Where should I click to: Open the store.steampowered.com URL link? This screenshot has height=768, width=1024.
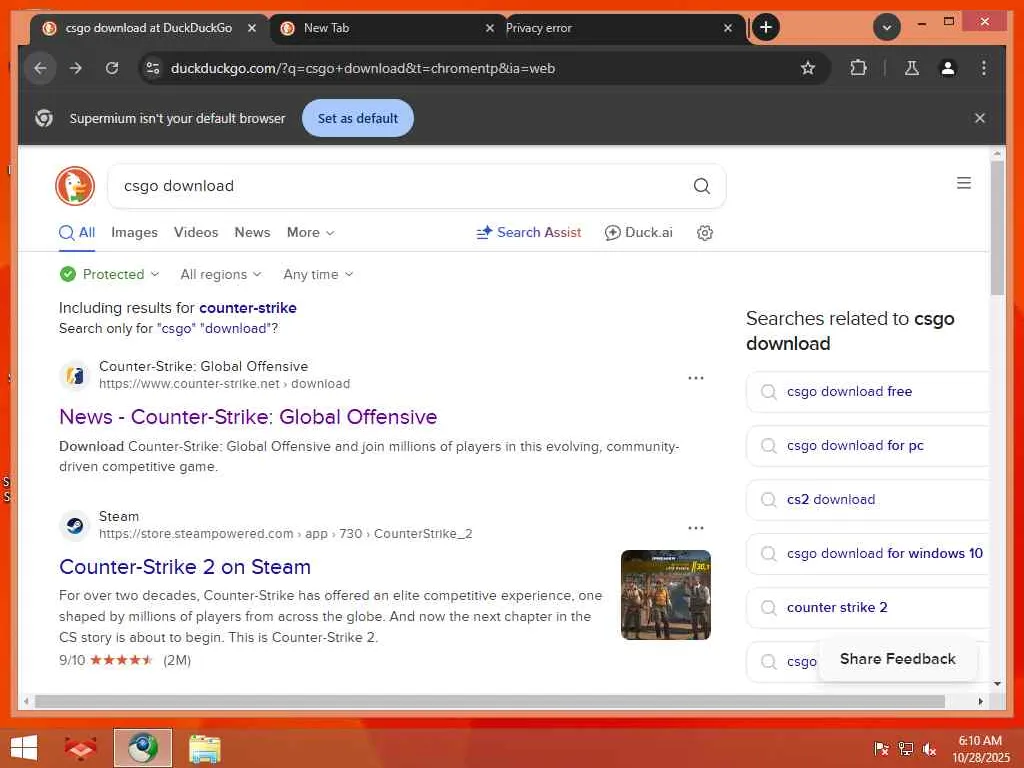[x=285, y=534]
